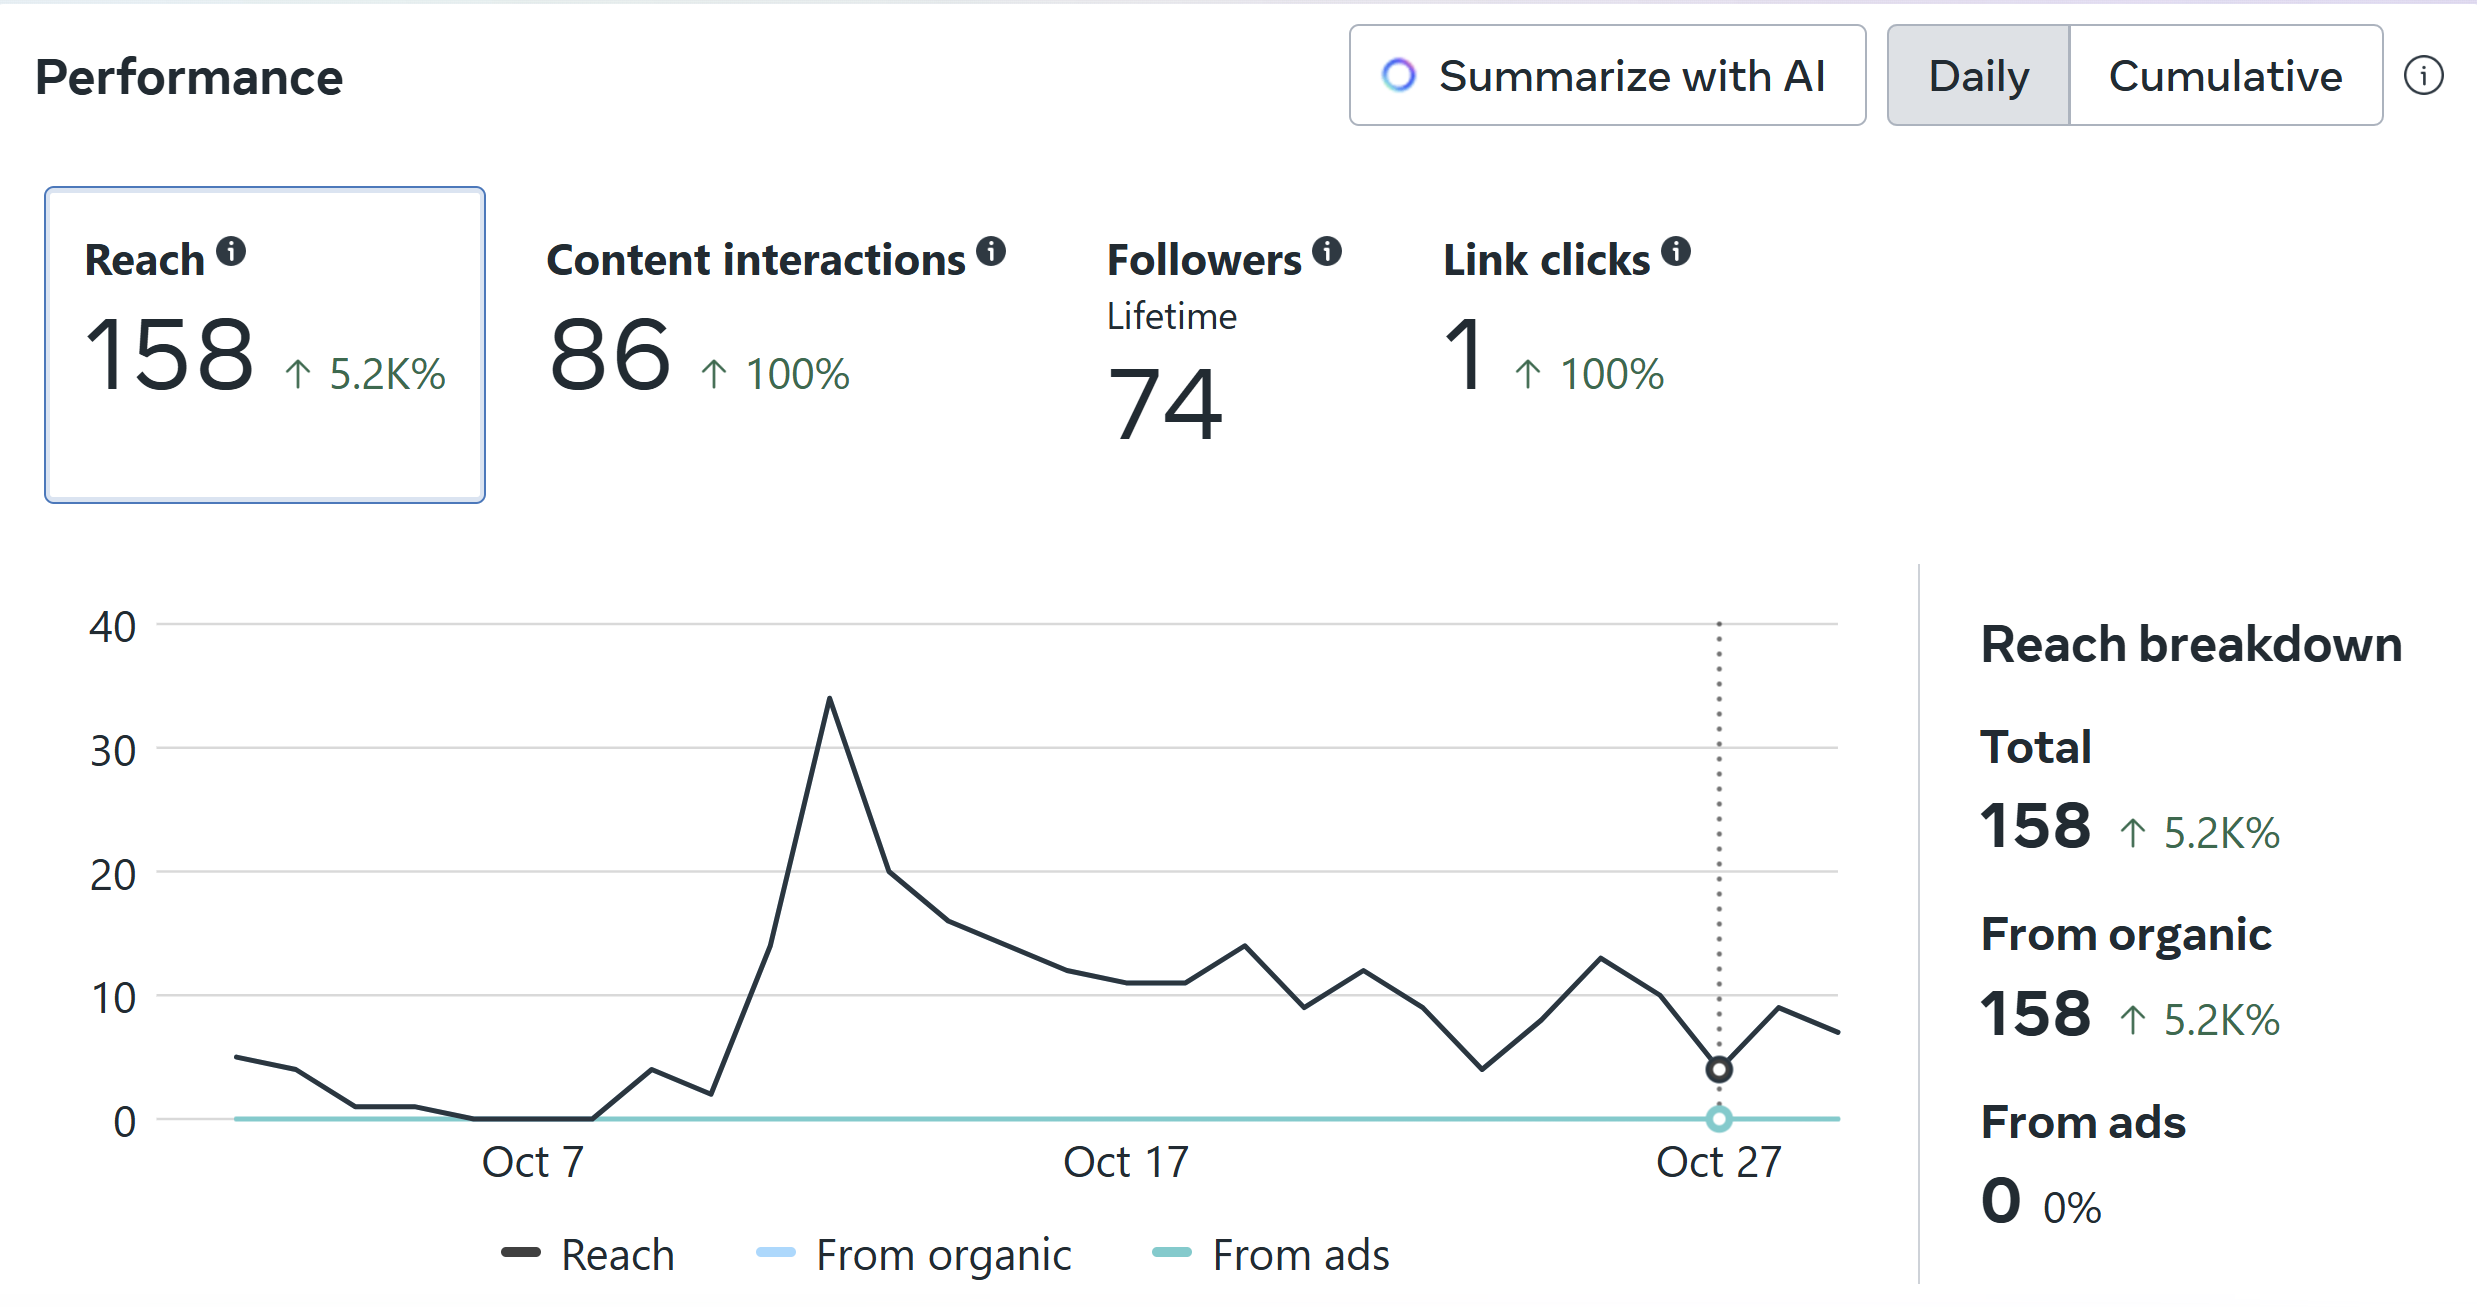Click the AI sparkle circle icon
The image size is (2477, 1307).
click(x=1399, y=76)
